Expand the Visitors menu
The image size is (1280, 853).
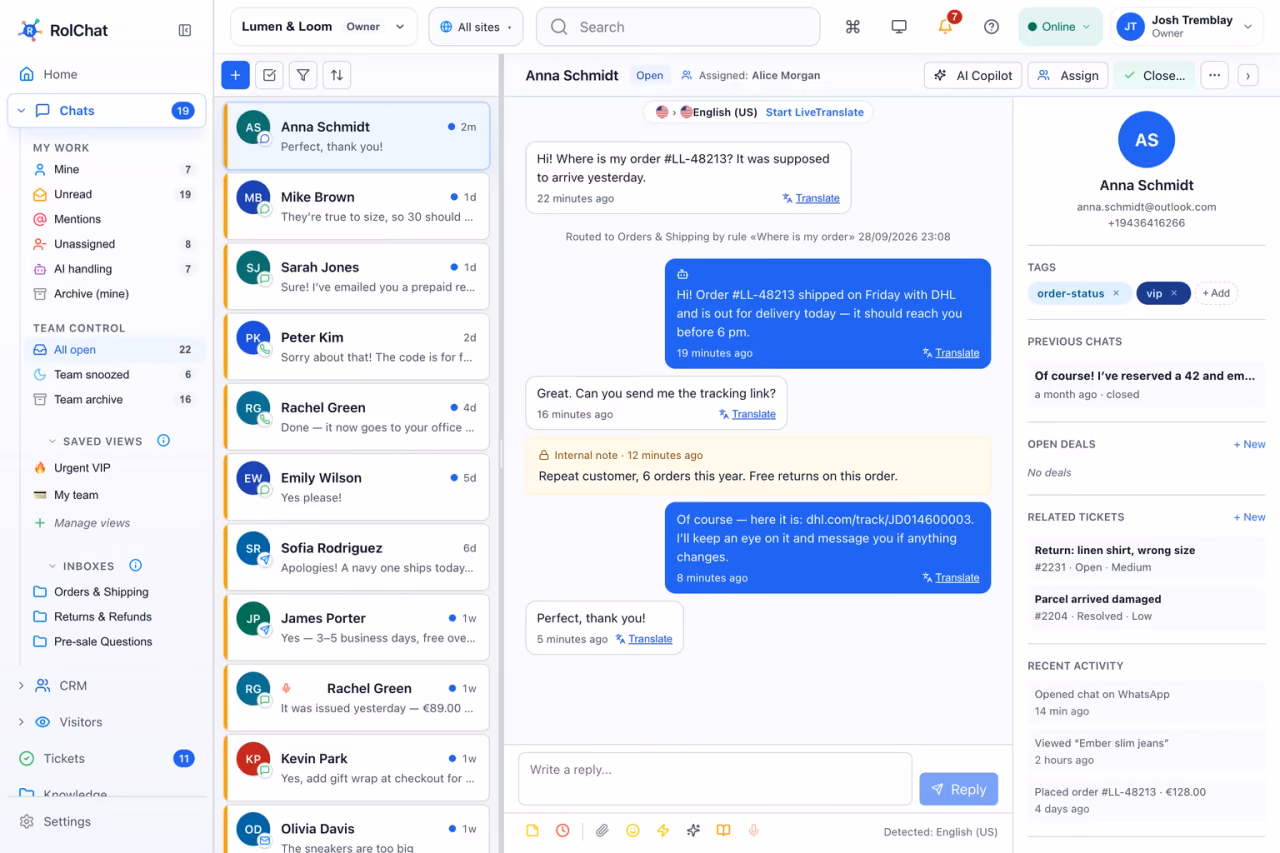(x=21, y=722)
